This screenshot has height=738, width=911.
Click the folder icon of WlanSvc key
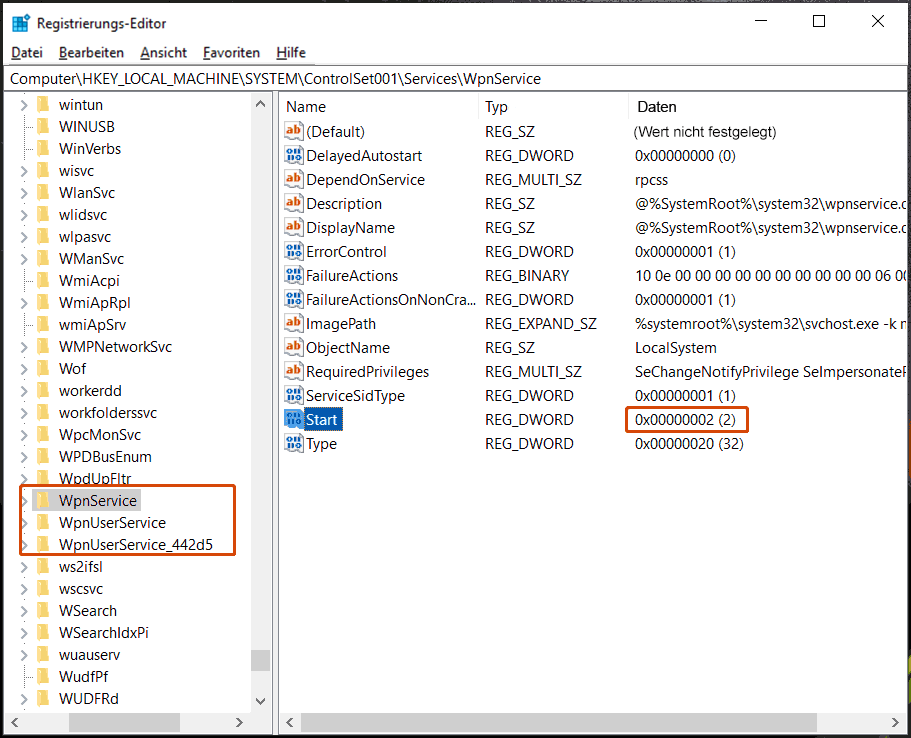point(43,192)
